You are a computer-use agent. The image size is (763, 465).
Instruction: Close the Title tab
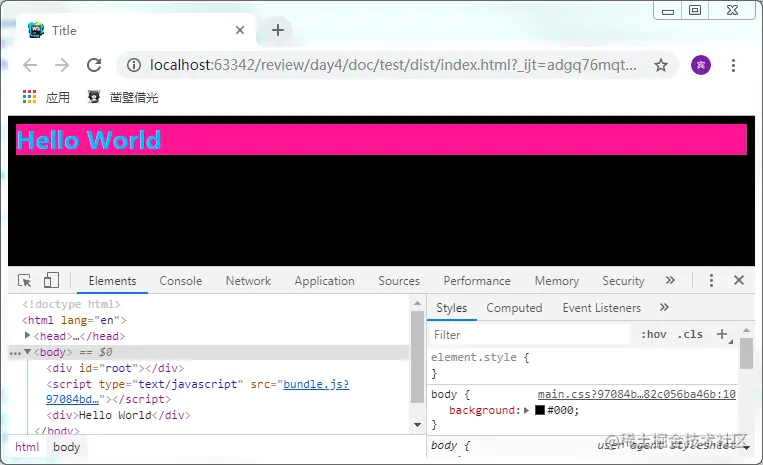pyautogui.click(x=240, y=30)
